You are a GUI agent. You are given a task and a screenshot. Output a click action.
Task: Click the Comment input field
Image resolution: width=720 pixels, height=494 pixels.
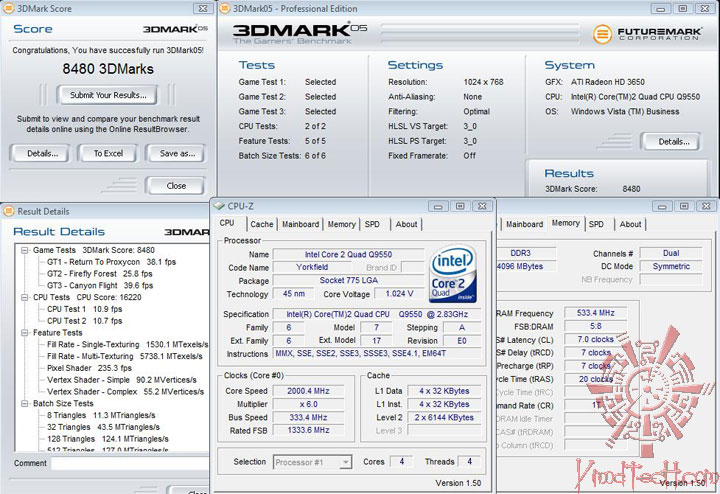coord(130,463)
